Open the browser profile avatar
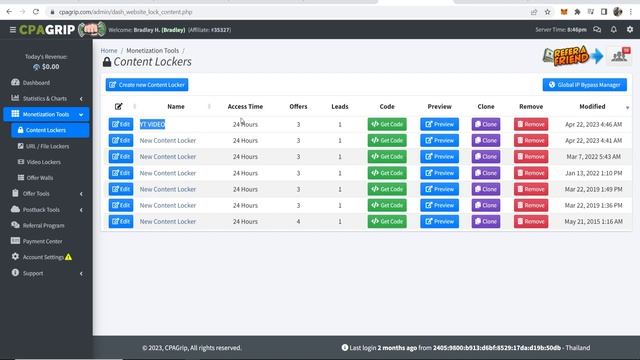 pyautogui.click(x=618, y=12)
